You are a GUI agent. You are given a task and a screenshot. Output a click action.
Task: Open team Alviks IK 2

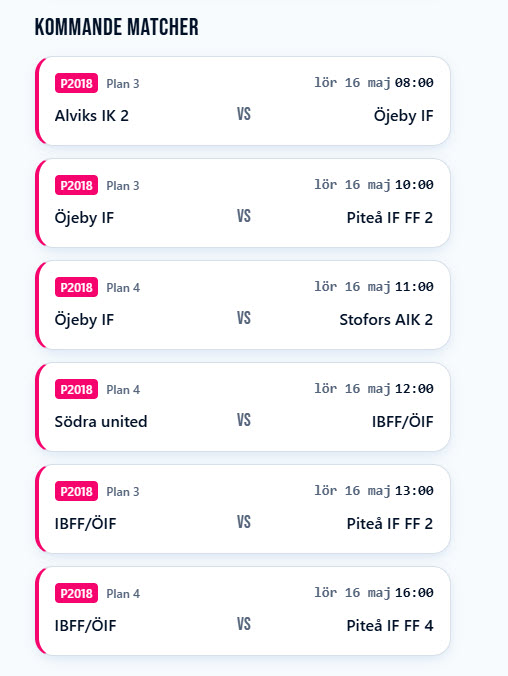(92, 116)
